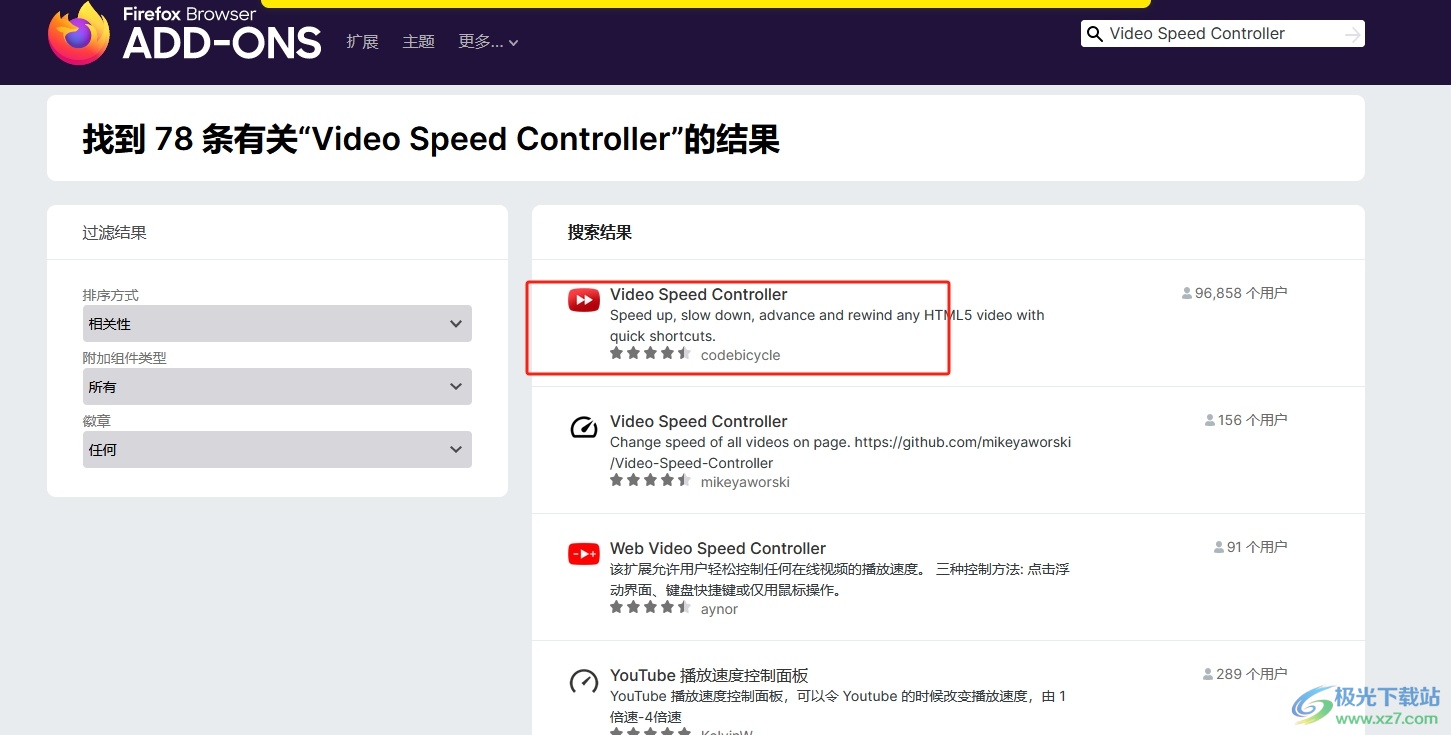Open the Web Video Speed Controller icon
1451x735 pixels.
[x=584, y=554]
